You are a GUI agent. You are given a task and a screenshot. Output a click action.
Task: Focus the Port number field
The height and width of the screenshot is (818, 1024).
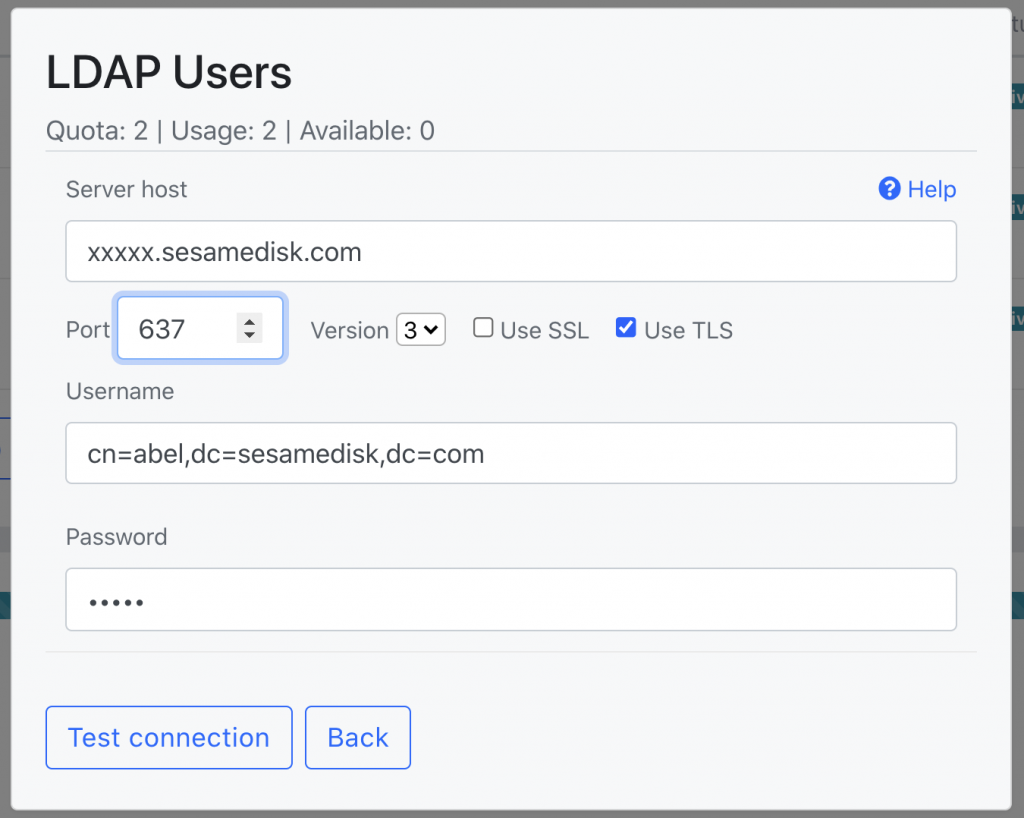200,328
